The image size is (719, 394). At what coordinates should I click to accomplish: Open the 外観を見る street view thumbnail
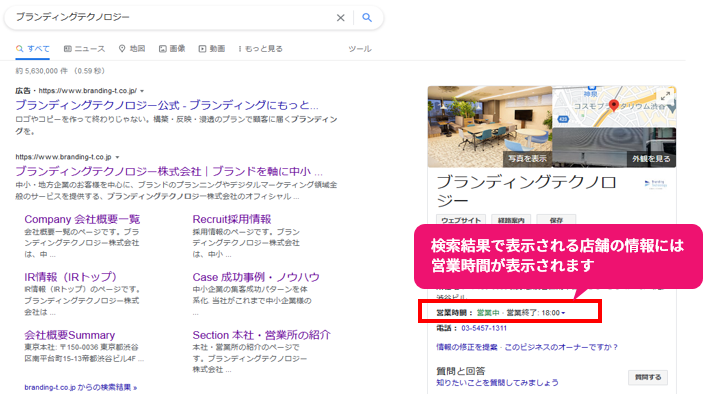click(614, 148)
